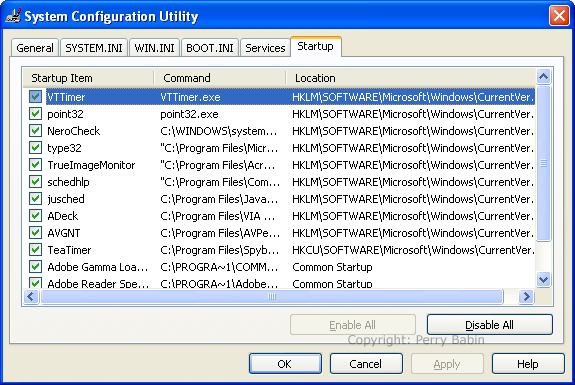Click the System Configuration Utility title icon

point(14,16)
